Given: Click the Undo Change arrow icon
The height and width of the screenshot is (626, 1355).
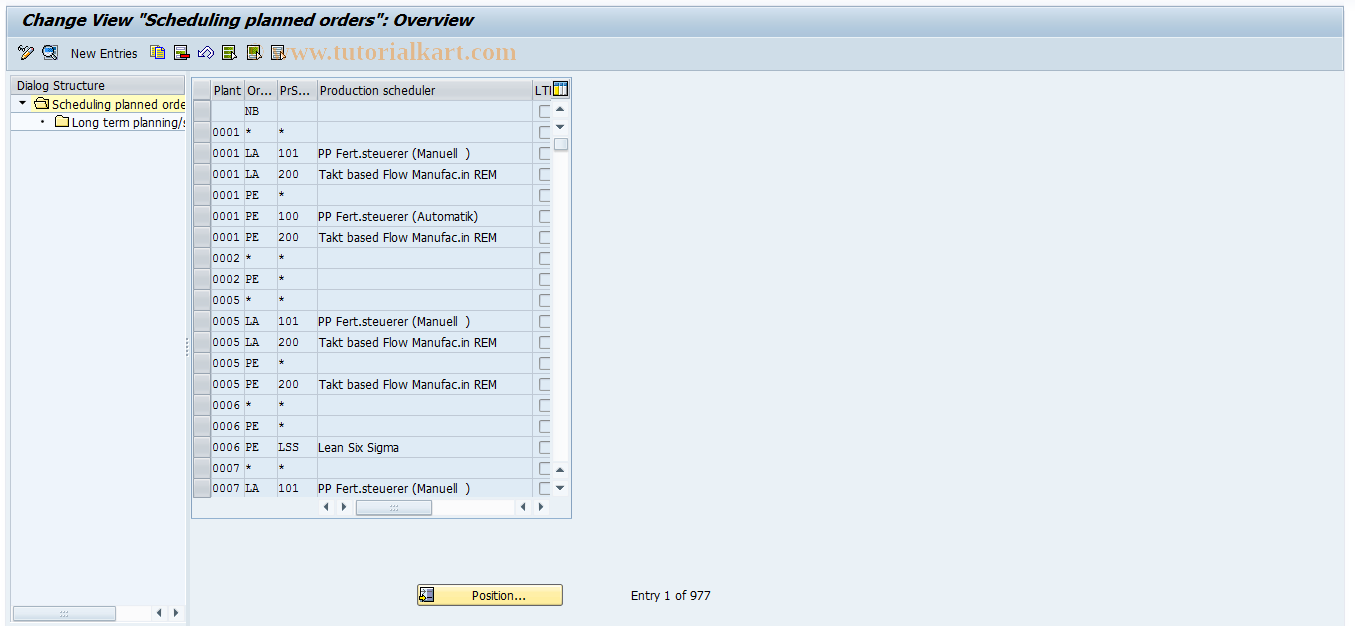Looking at the screenshot, I should click(x=206, y=53).
